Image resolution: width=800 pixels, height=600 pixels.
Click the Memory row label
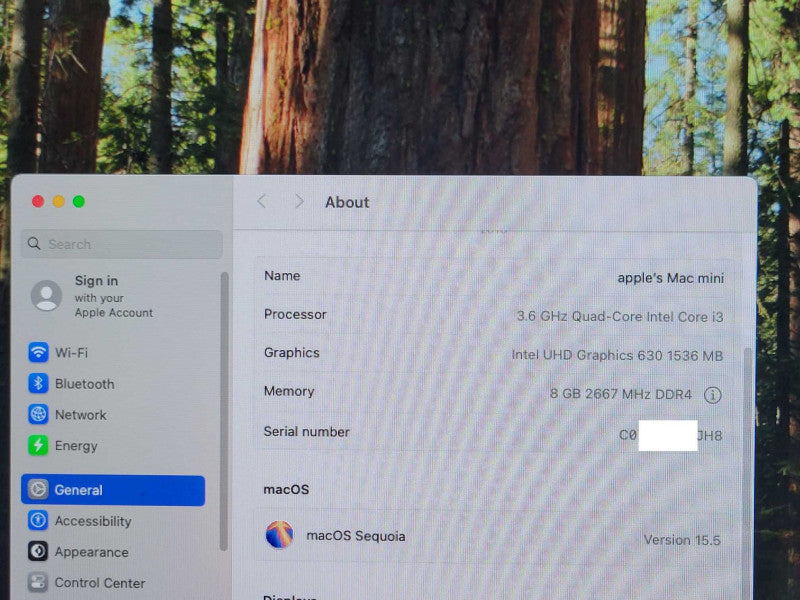(x=289, y=391)
